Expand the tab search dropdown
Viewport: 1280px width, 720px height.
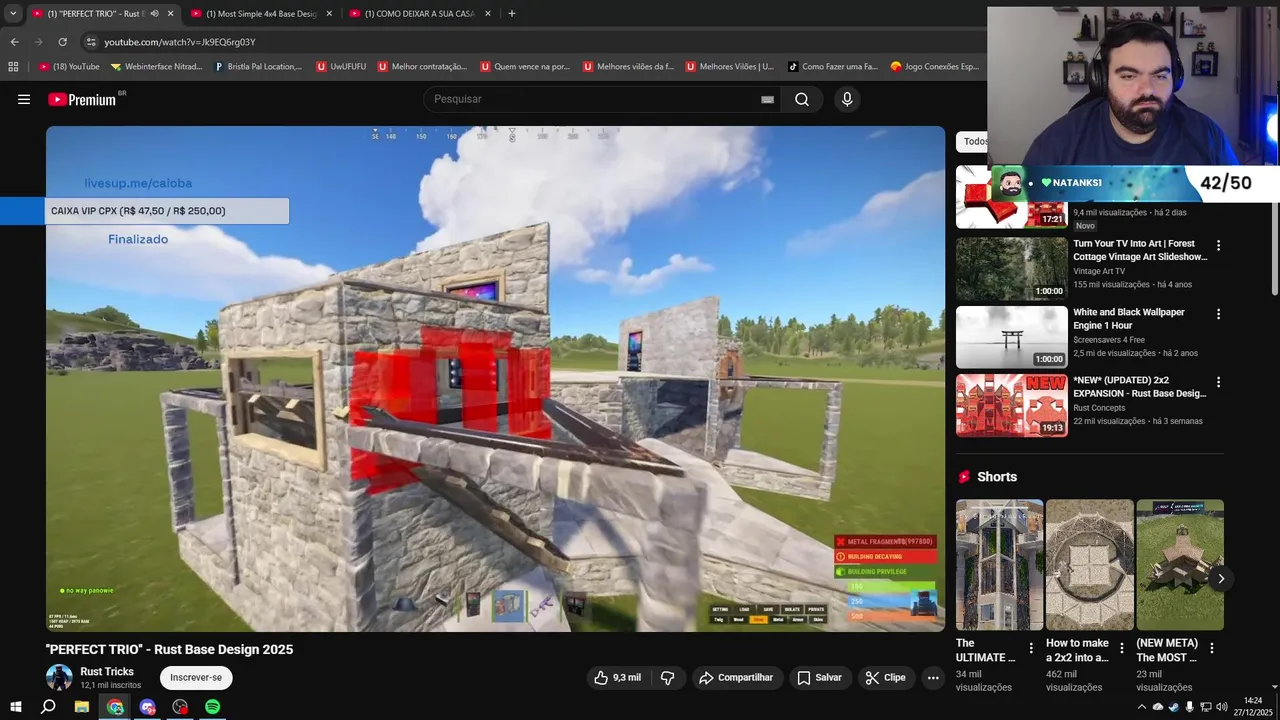[x=13, y=14]
